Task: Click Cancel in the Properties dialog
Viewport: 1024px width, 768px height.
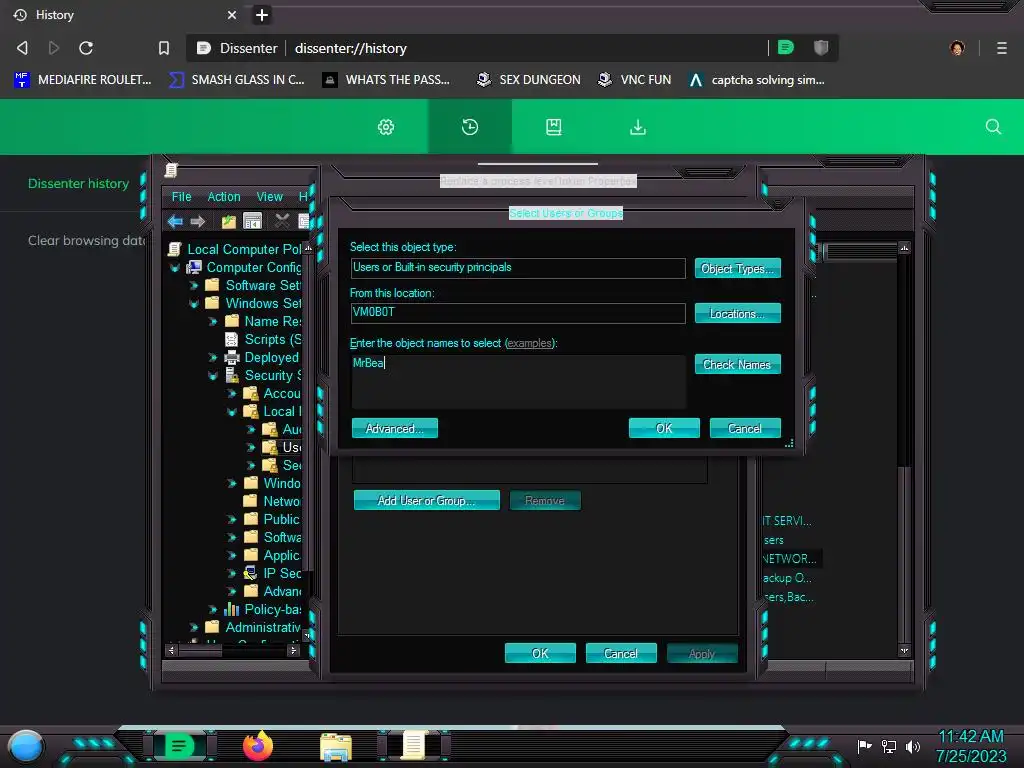Action: coord(621,653)
